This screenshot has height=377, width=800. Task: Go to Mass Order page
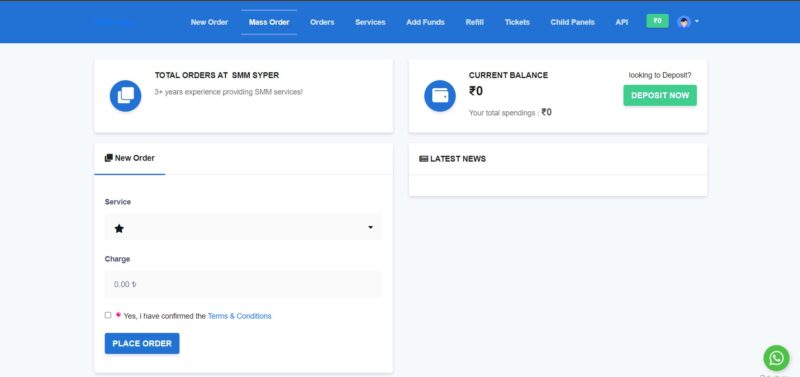tap(269, 22)
